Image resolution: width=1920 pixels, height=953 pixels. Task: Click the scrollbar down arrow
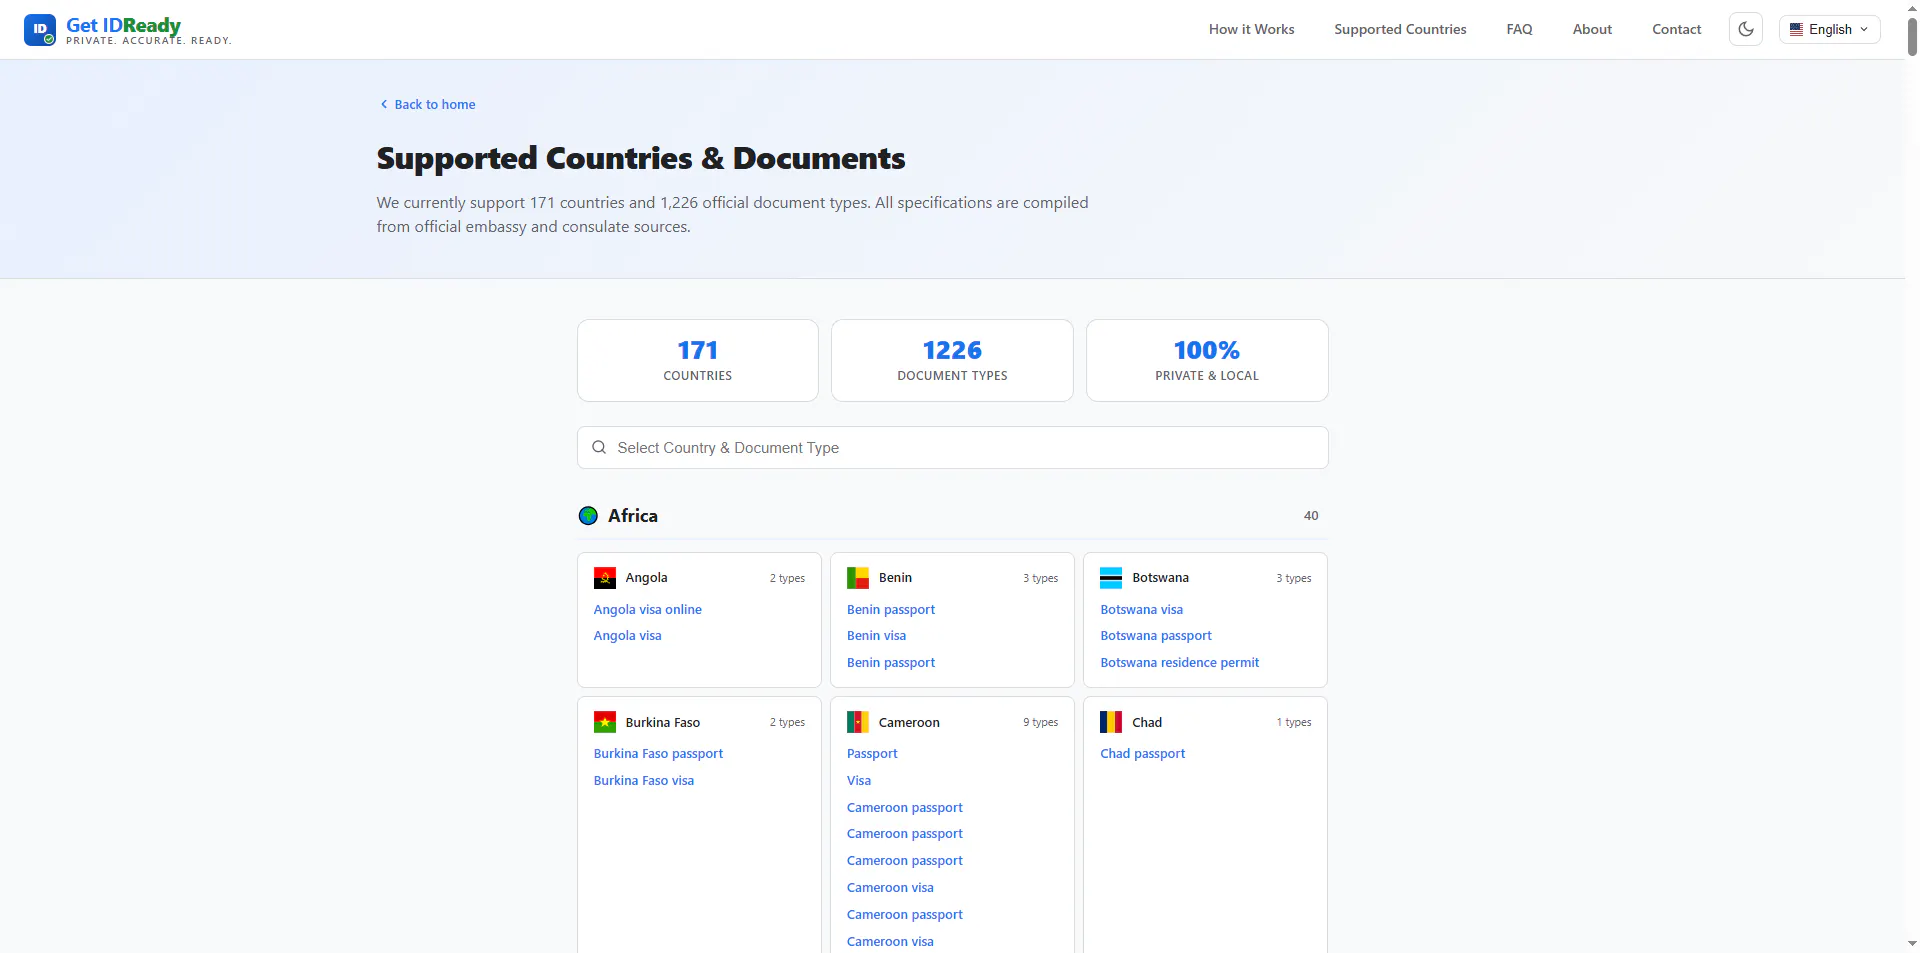click(x=1912, y=943)
